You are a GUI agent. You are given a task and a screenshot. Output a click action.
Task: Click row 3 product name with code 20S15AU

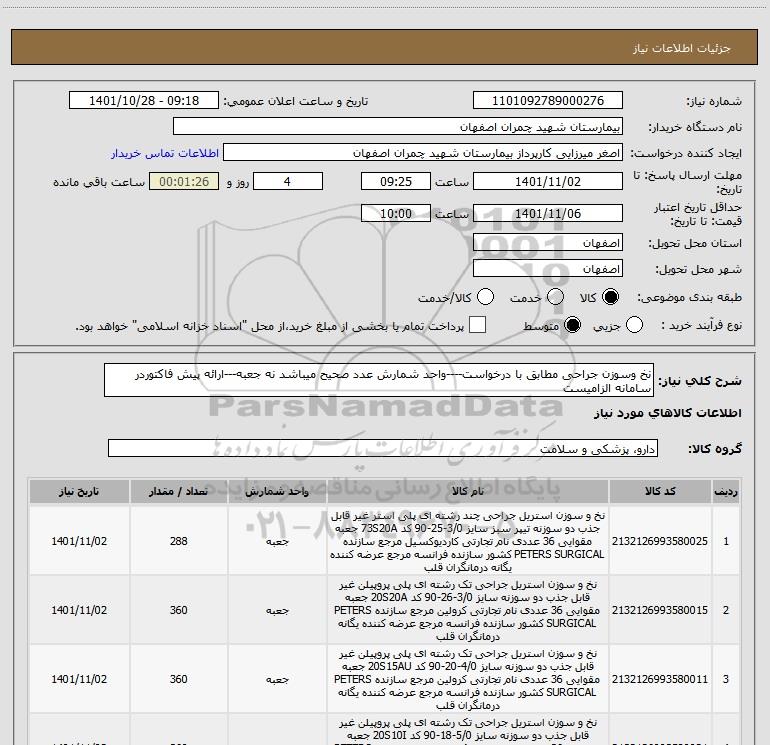468,679
